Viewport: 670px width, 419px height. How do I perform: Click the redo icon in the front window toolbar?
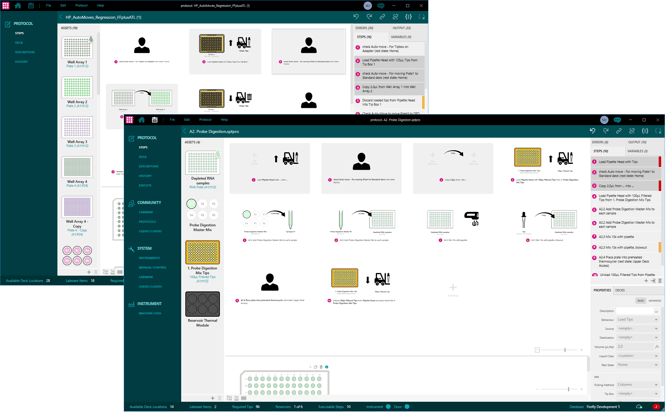click(606, 131)
